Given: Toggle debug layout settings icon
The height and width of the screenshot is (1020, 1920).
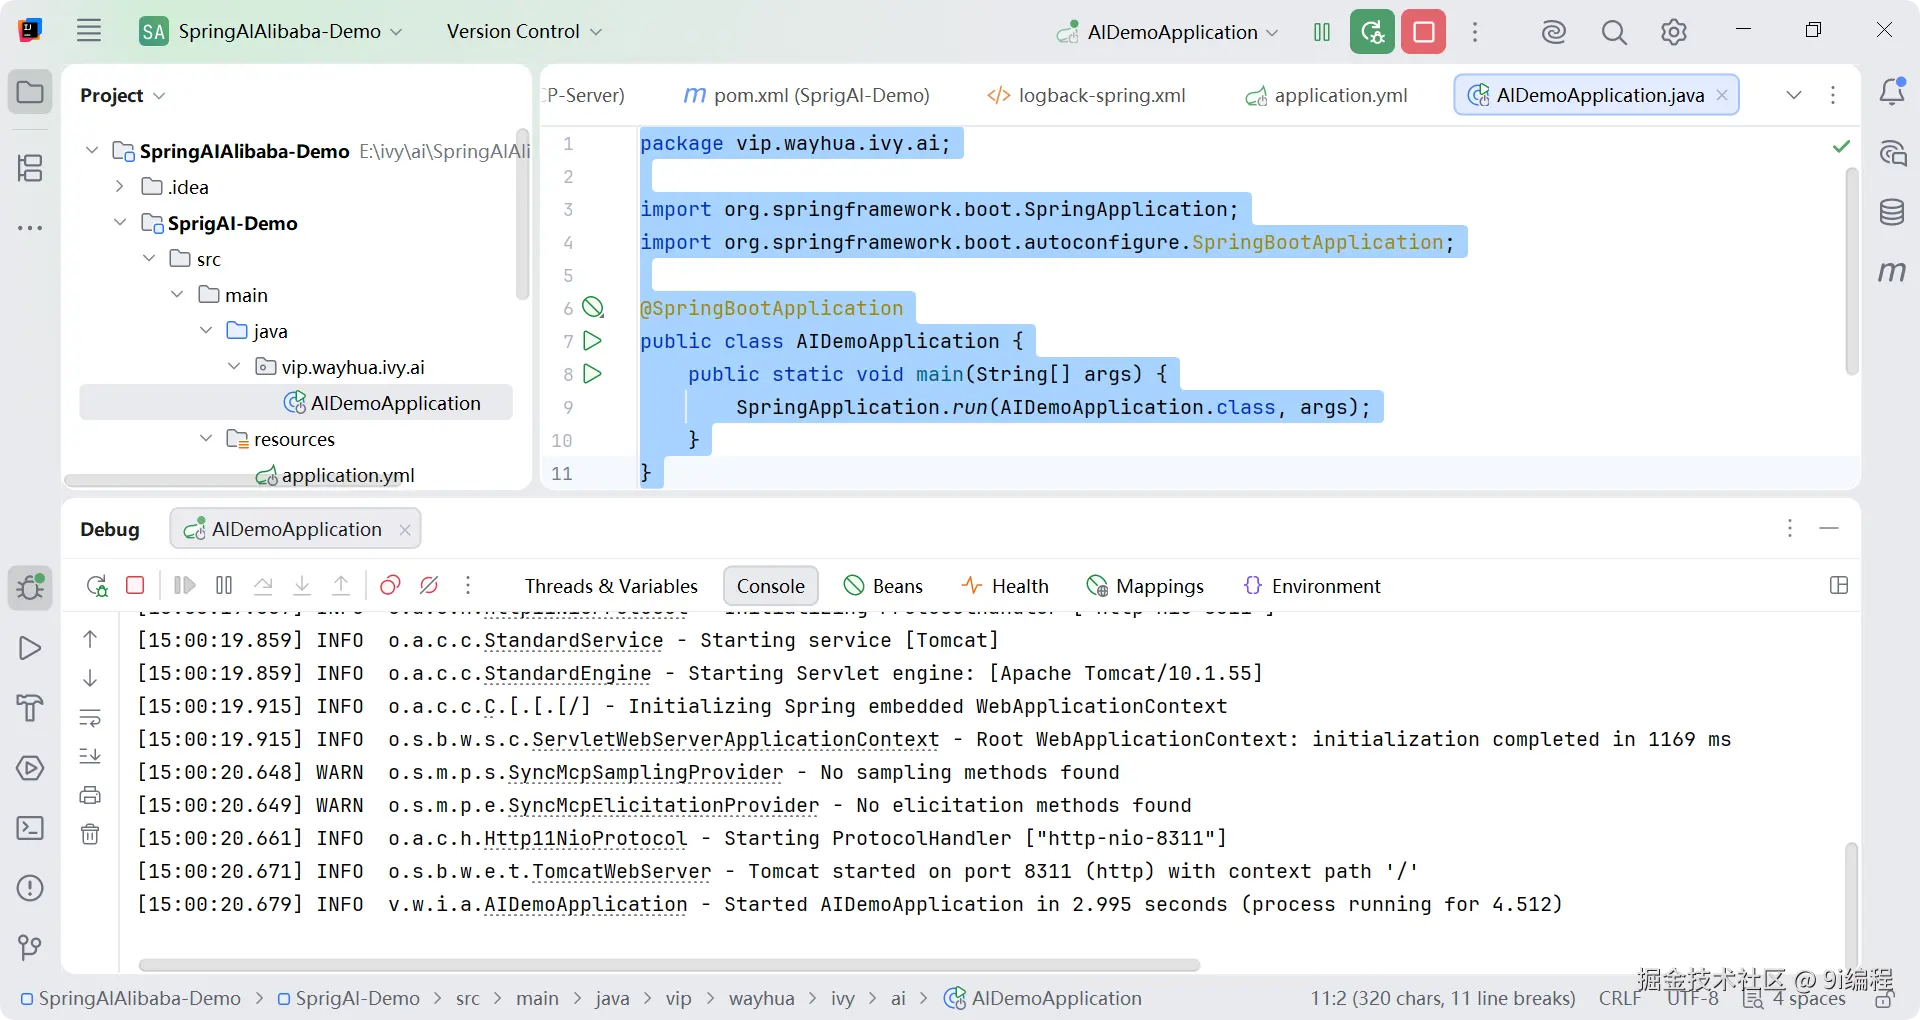Looking at the screenshot, I should tap(1838, 585).
